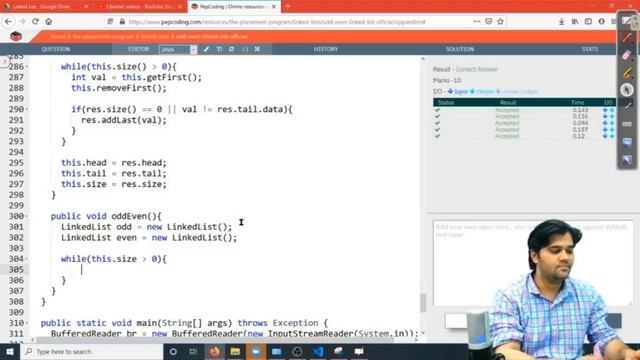The image size is (640, 360).
Task: Select the pink eraser annotation tool
Action: [627, 55]
